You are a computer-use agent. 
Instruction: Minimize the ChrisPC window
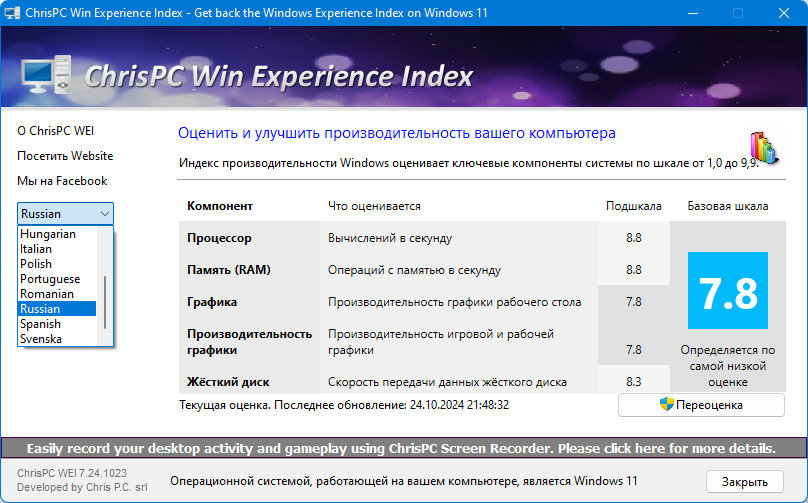coord(693,13)
